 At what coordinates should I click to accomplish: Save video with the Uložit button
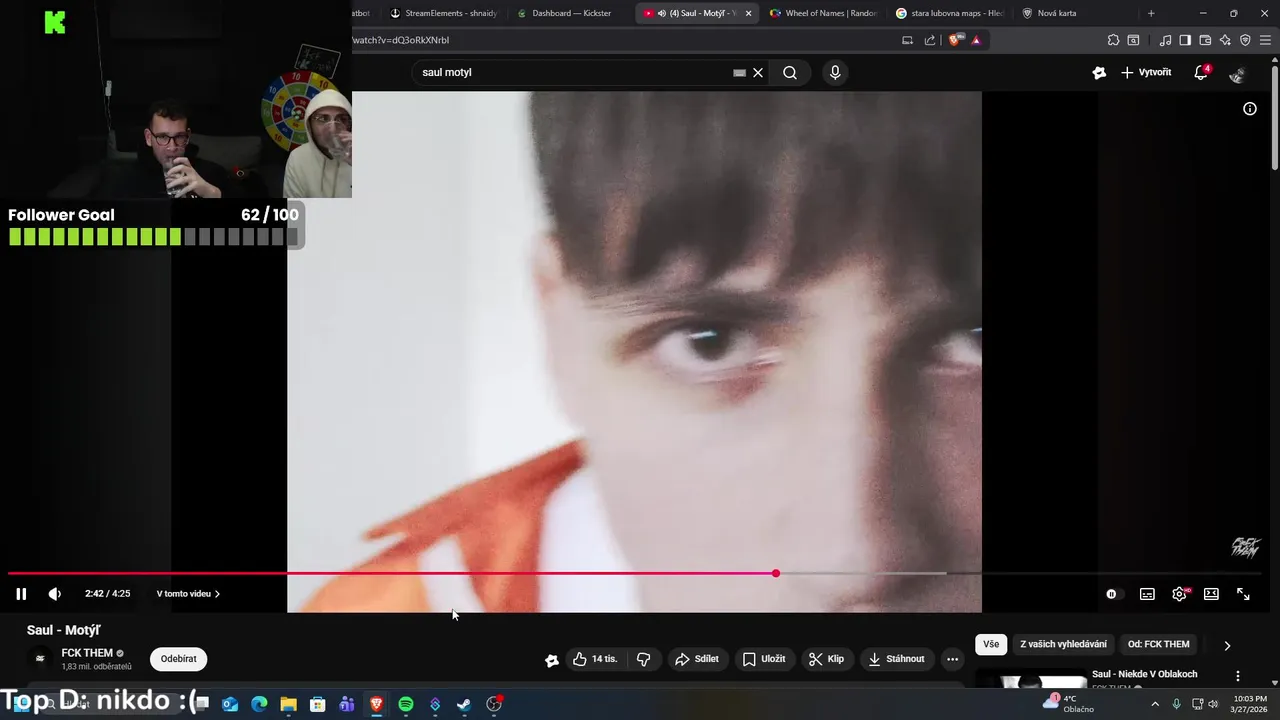coord(764,659)
